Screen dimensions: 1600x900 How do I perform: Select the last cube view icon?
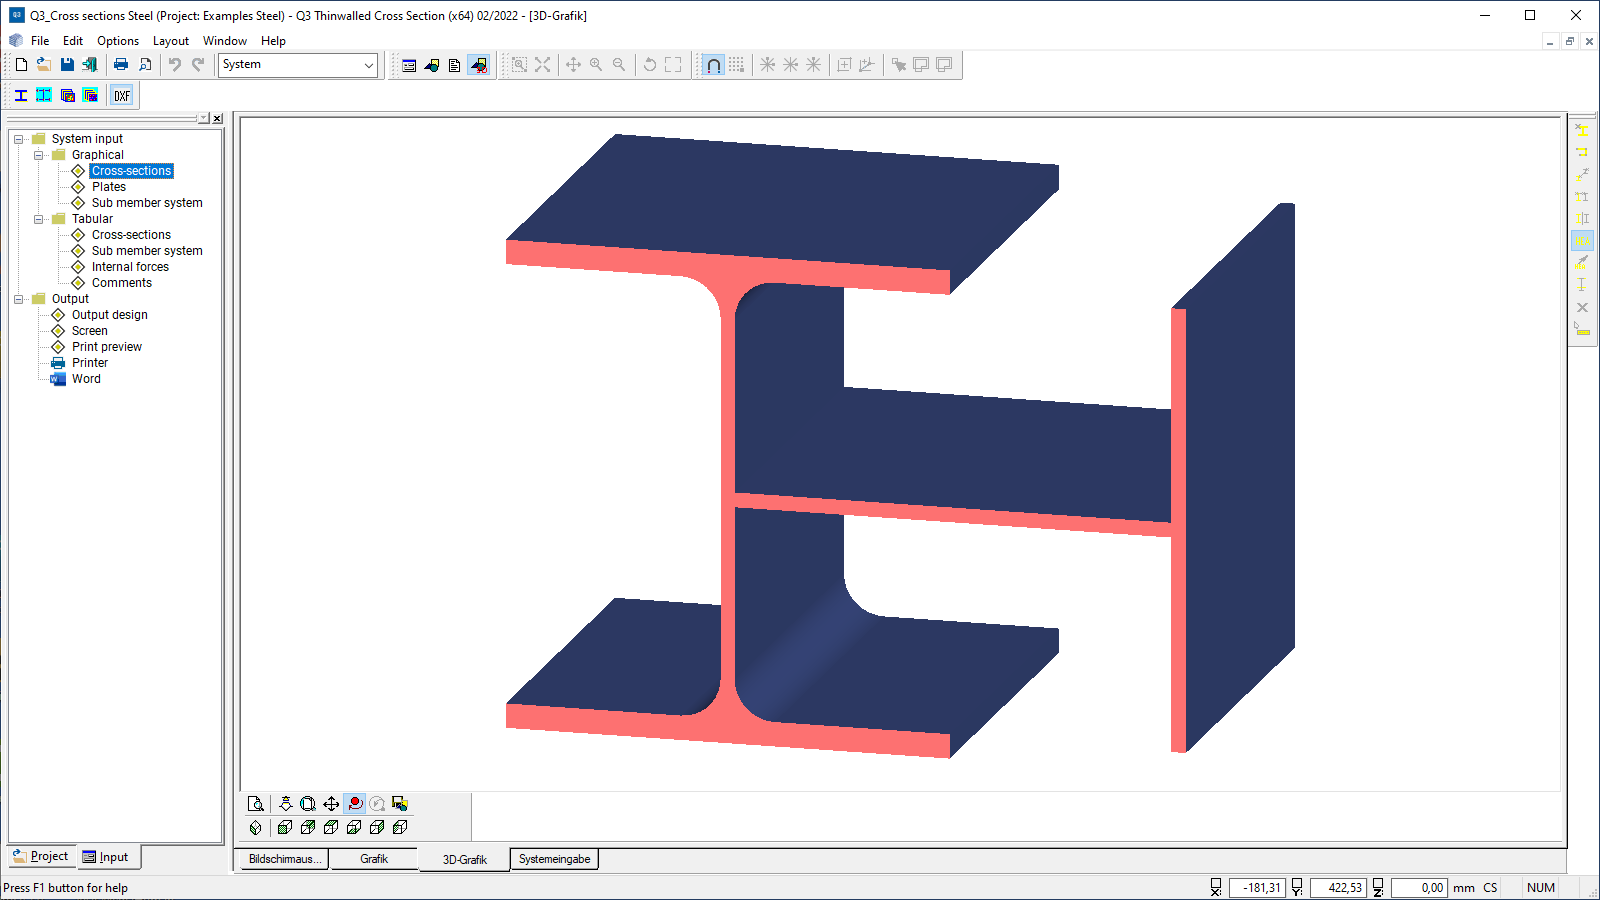tap(400, 827)
